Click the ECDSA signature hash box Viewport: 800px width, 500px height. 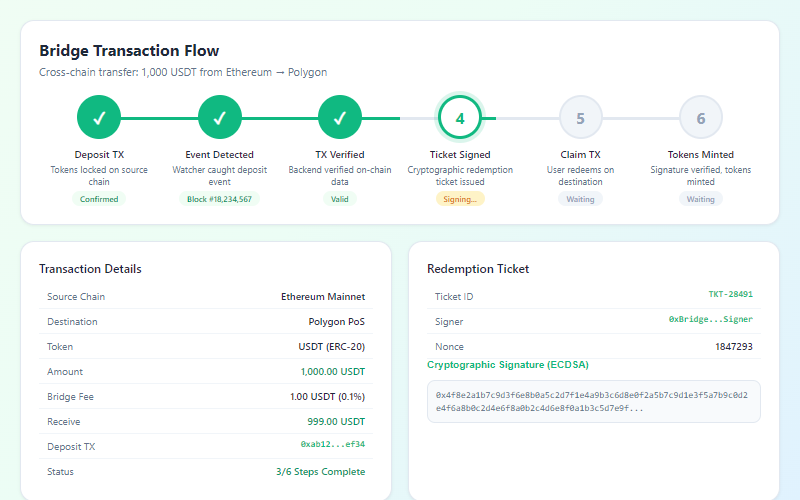click(x=594, y=402)
